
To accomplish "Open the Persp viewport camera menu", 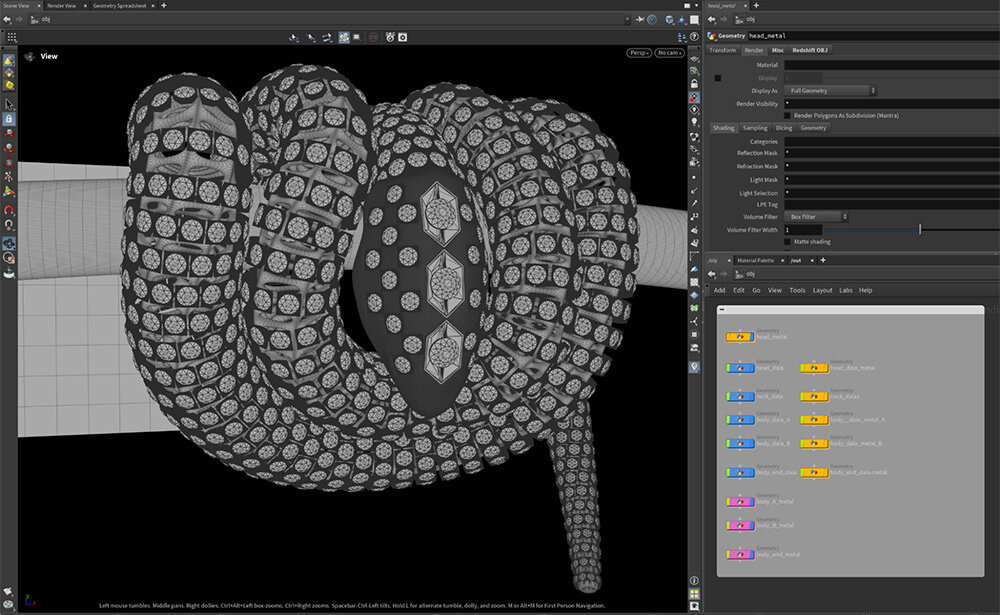I will (x=639, y=53).
